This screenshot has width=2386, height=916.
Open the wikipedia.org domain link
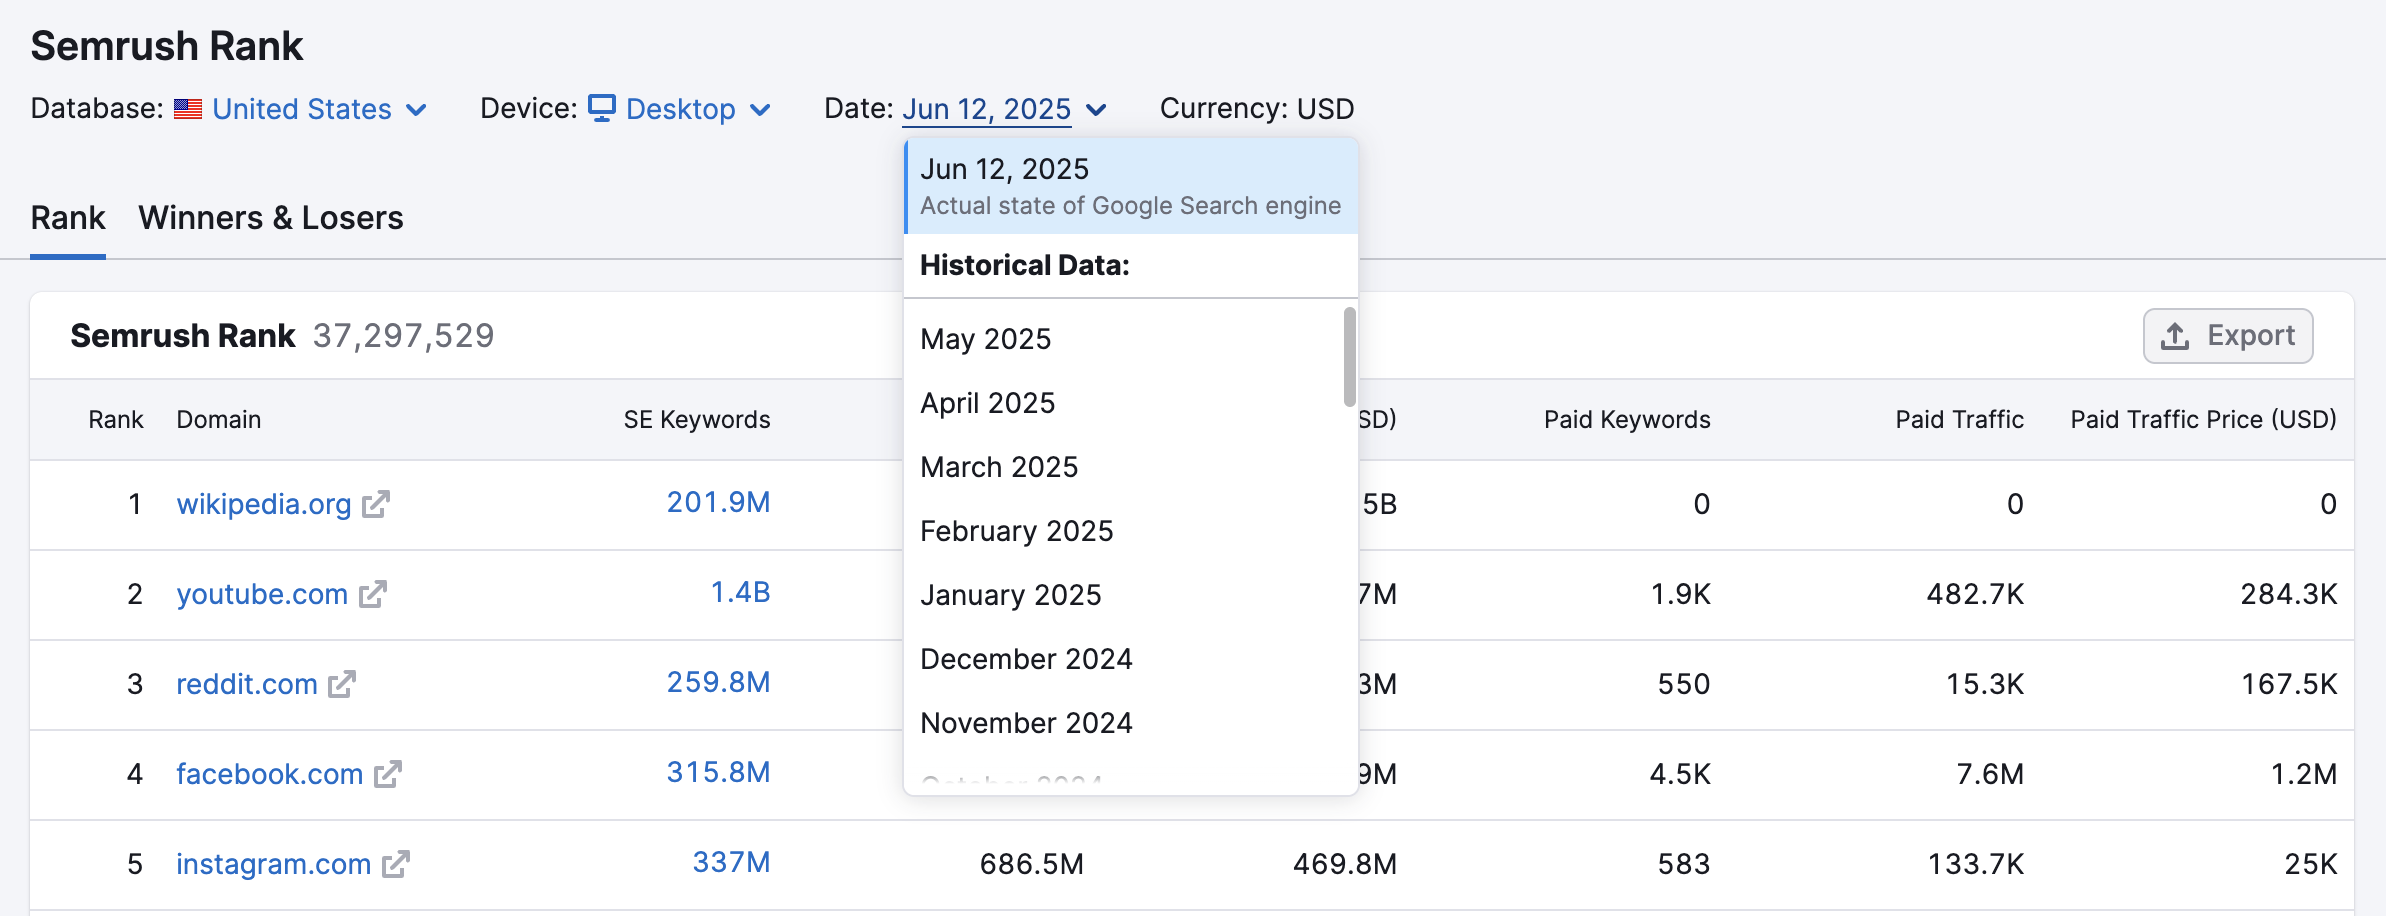click(x=264, y=504)
